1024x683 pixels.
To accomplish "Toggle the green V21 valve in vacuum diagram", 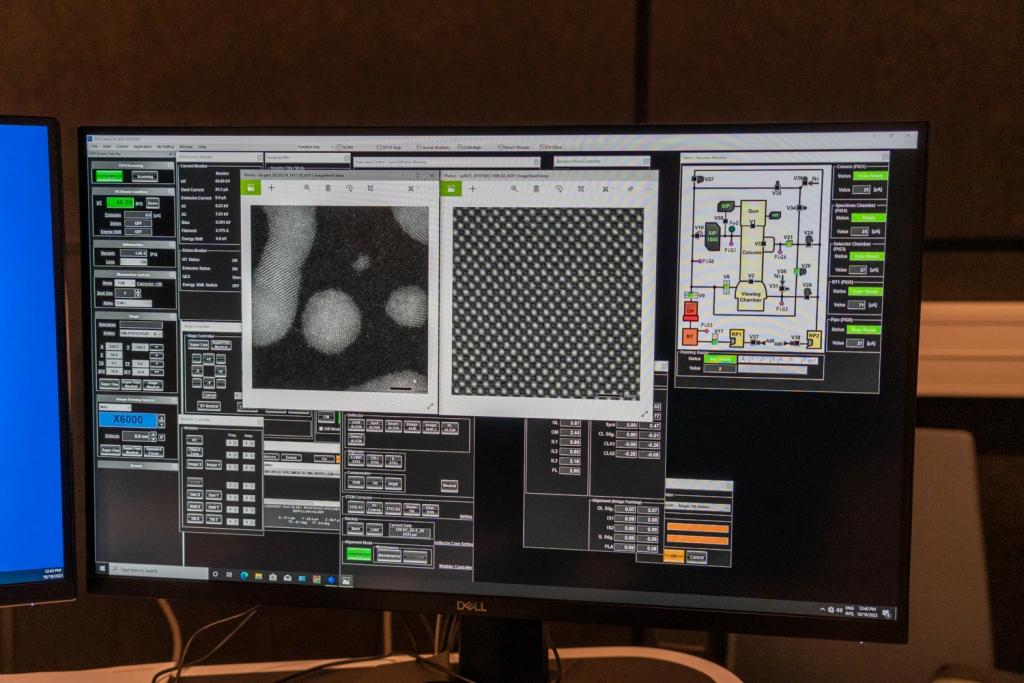I will point(788,244).
